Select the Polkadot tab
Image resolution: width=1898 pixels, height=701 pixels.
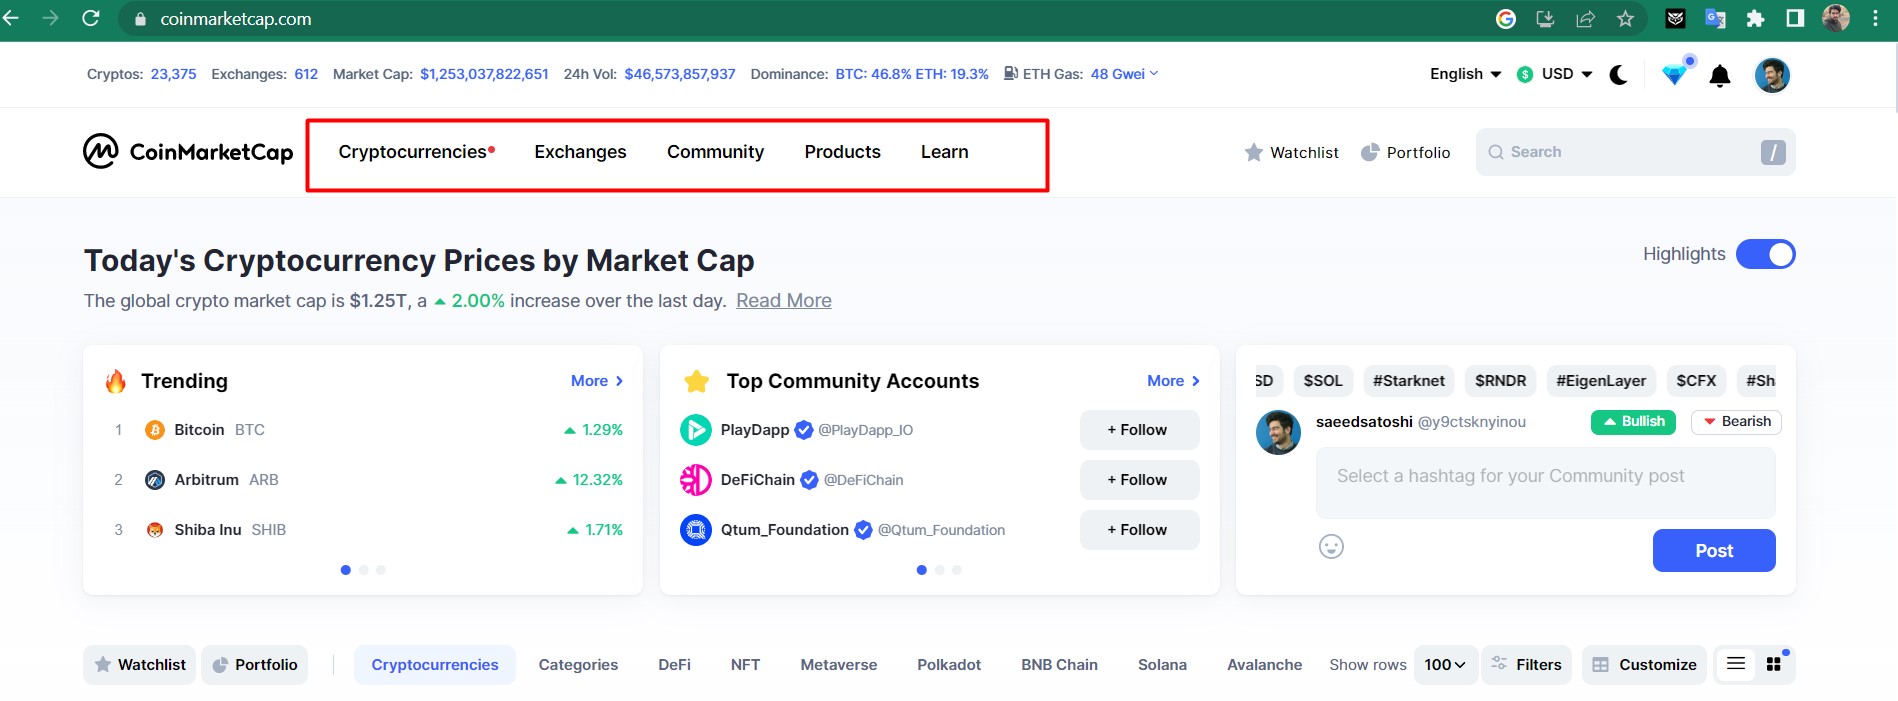(x=949, y=665)
